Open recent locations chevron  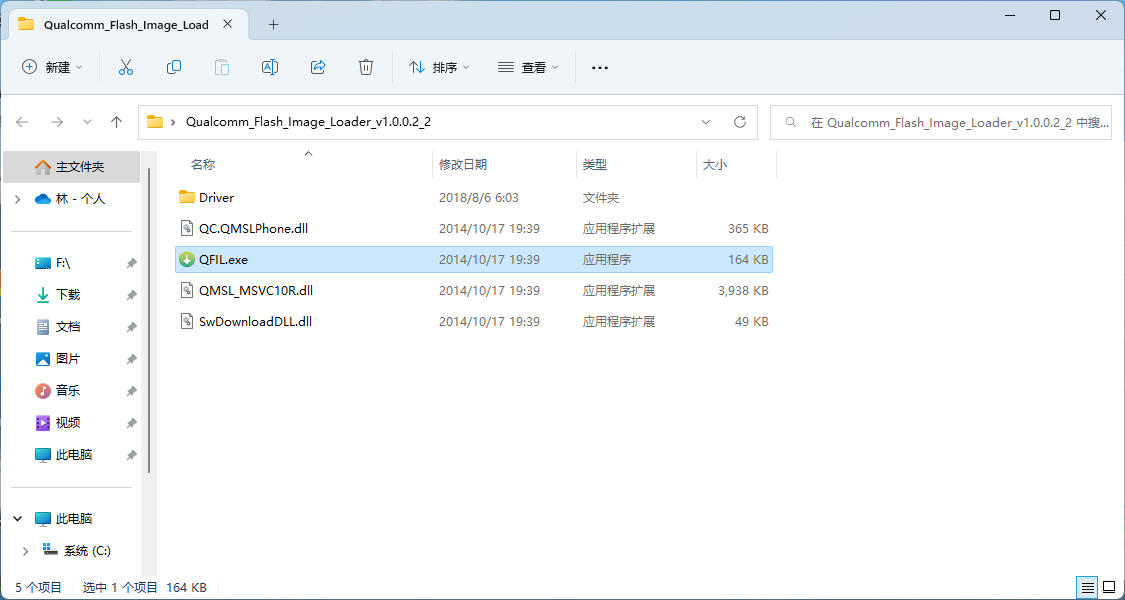point(88,122)
